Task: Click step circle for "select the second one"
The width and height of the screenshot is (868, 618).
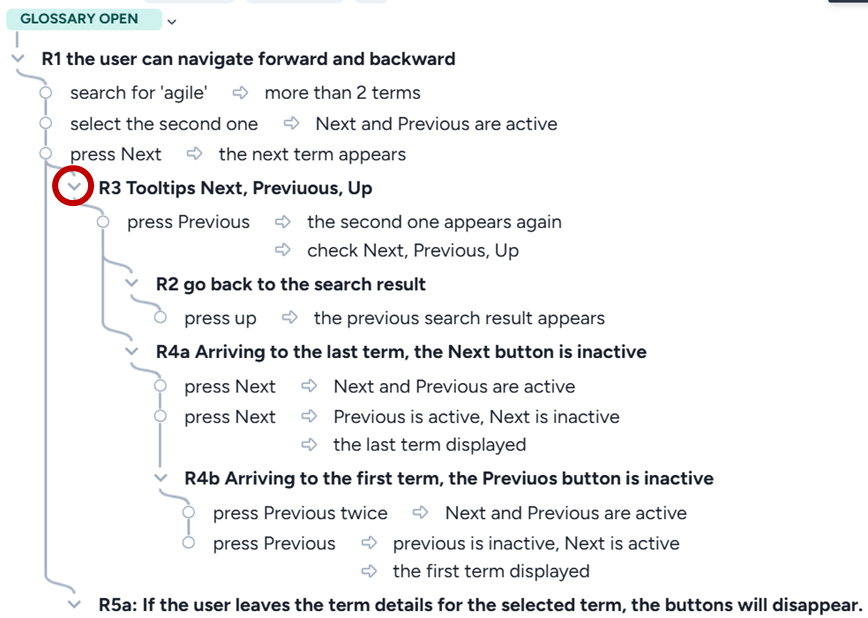Action: (45, 124)
